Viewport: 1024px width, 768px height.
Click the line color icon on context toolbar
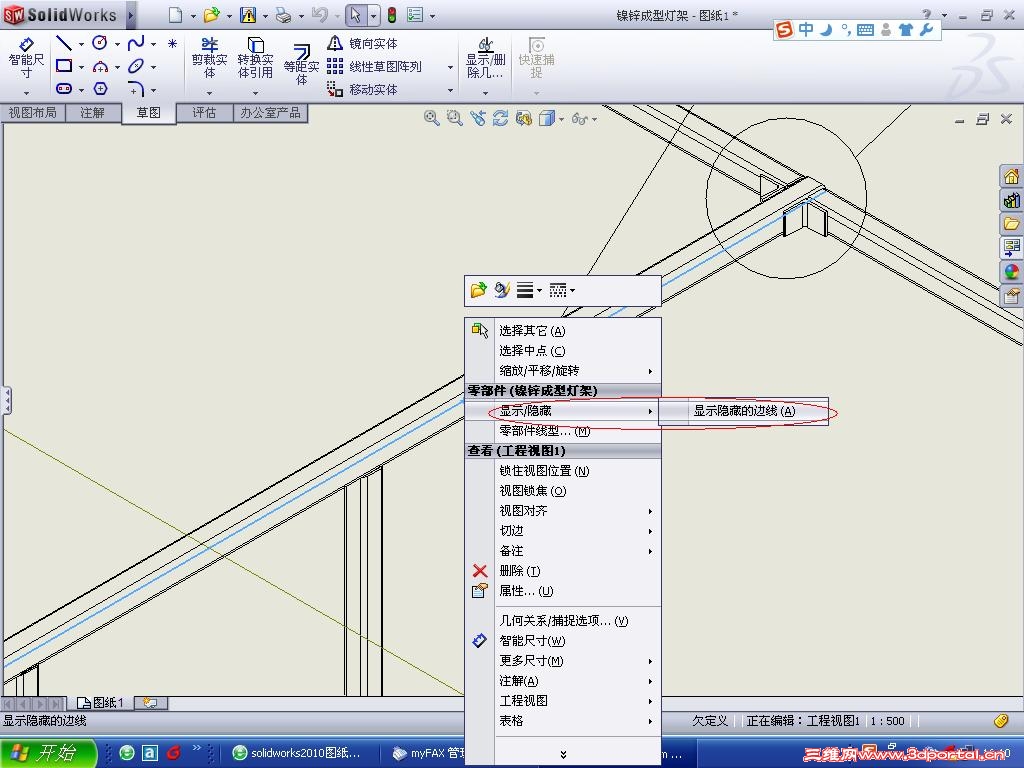tap(501, 289)
